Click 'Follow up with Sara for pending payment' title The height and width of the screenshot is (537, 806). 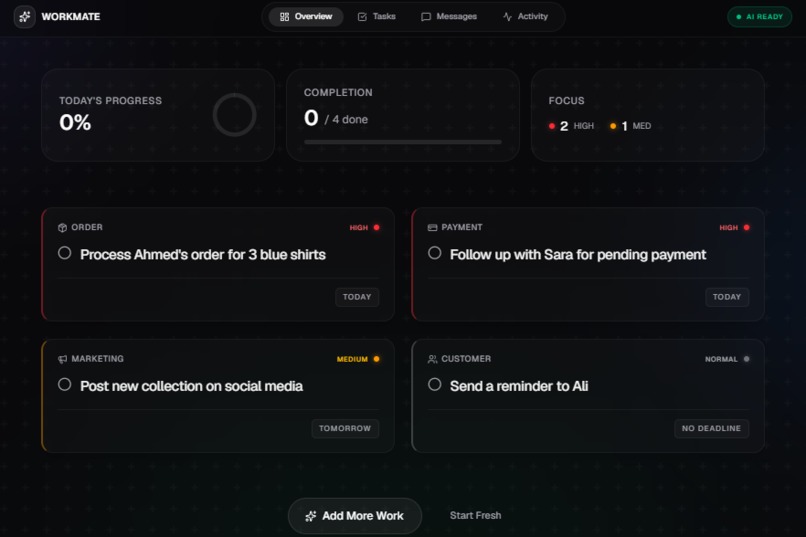pos(578,254)
